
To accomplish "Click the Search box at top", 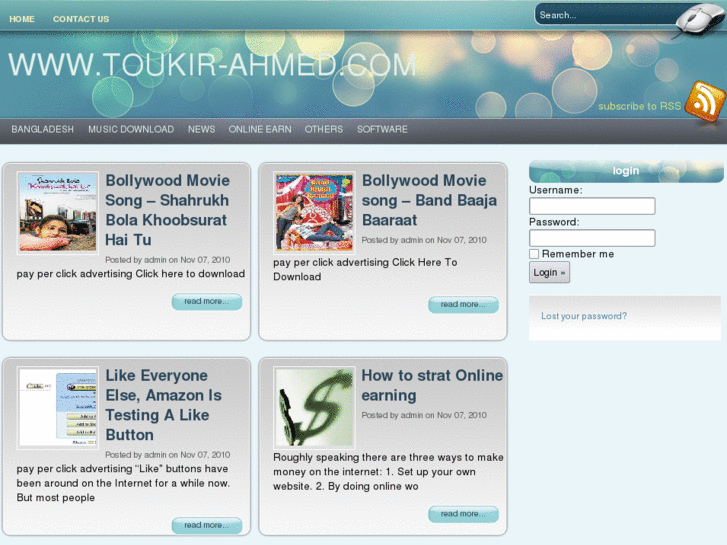I will click(x=600, y=15).
